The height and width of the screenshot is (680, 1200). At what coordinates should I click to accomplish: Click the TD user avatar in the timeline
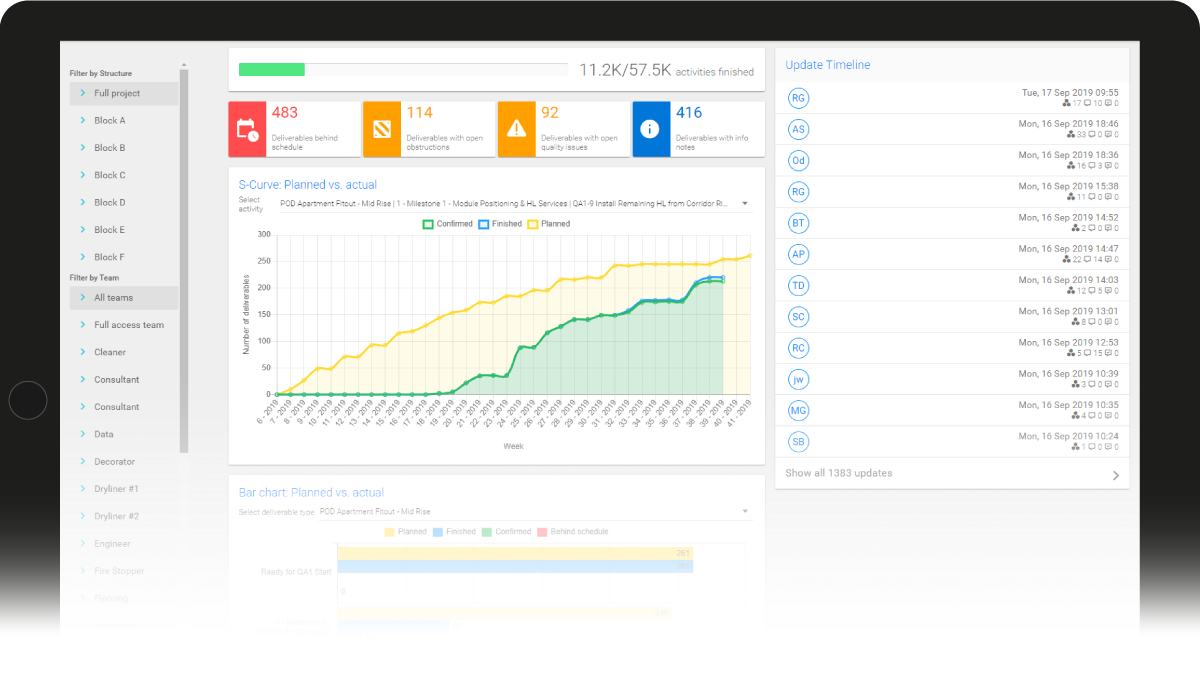coord(798,285)
